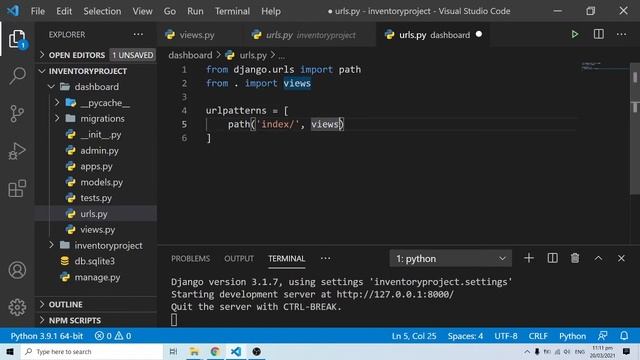640x360 pixels.
Task: Run the Python file with play button
Action: coord(575,35)
